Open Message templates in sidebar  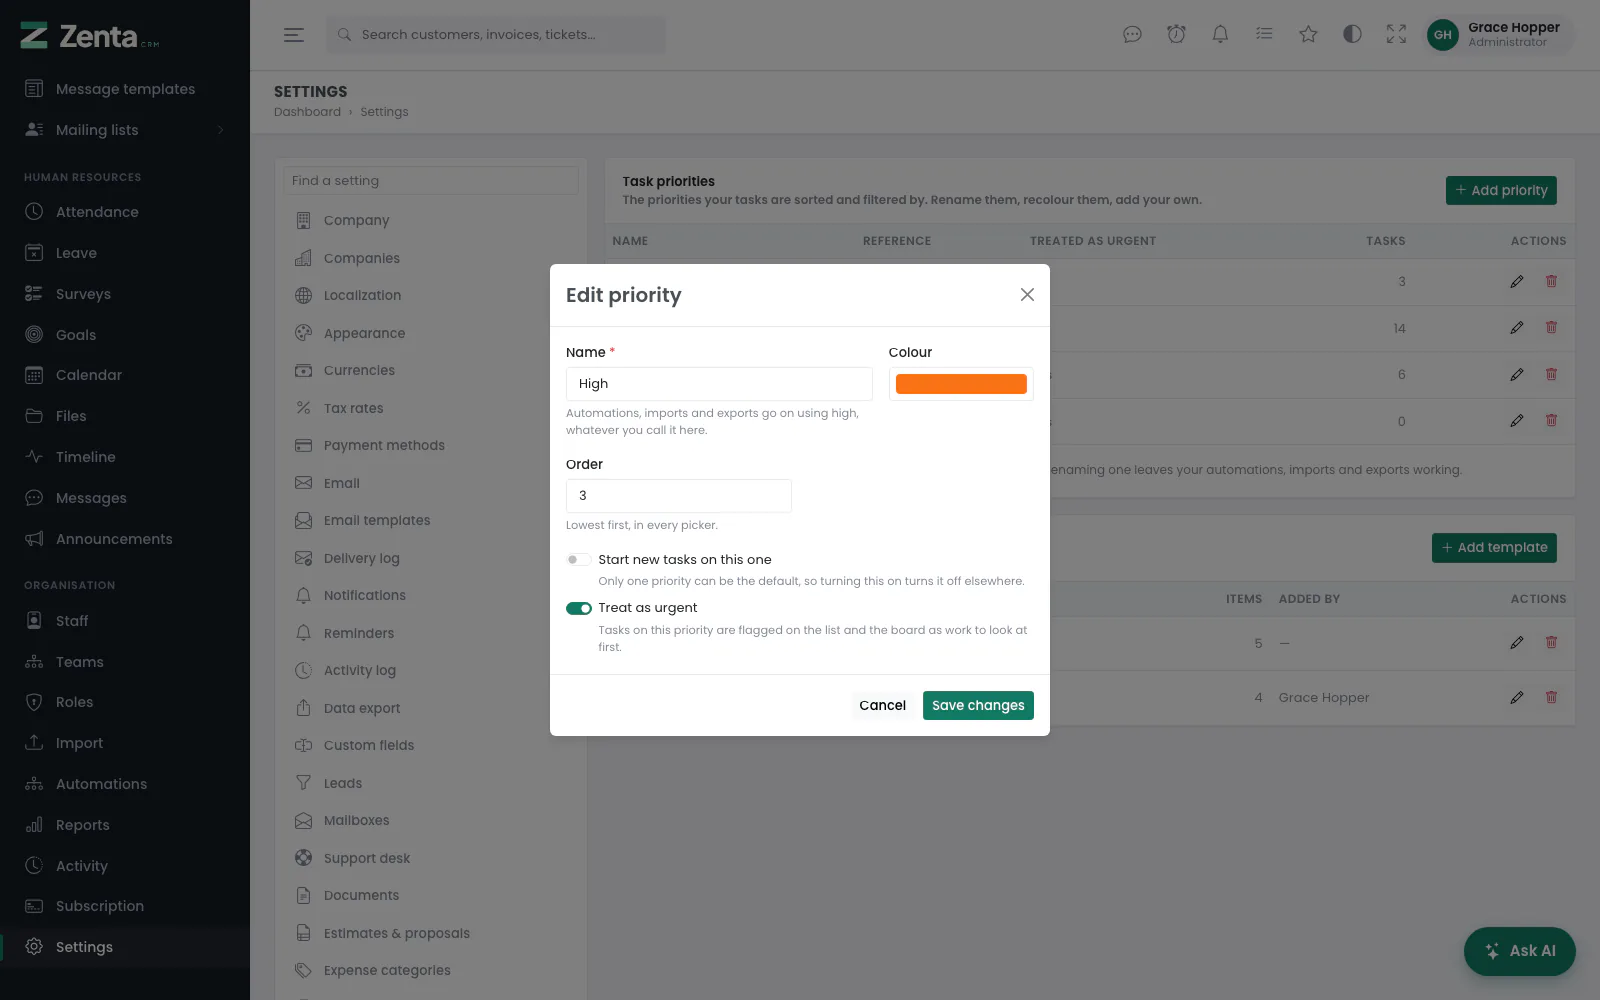pyautogui.click(x=125, y=89)
